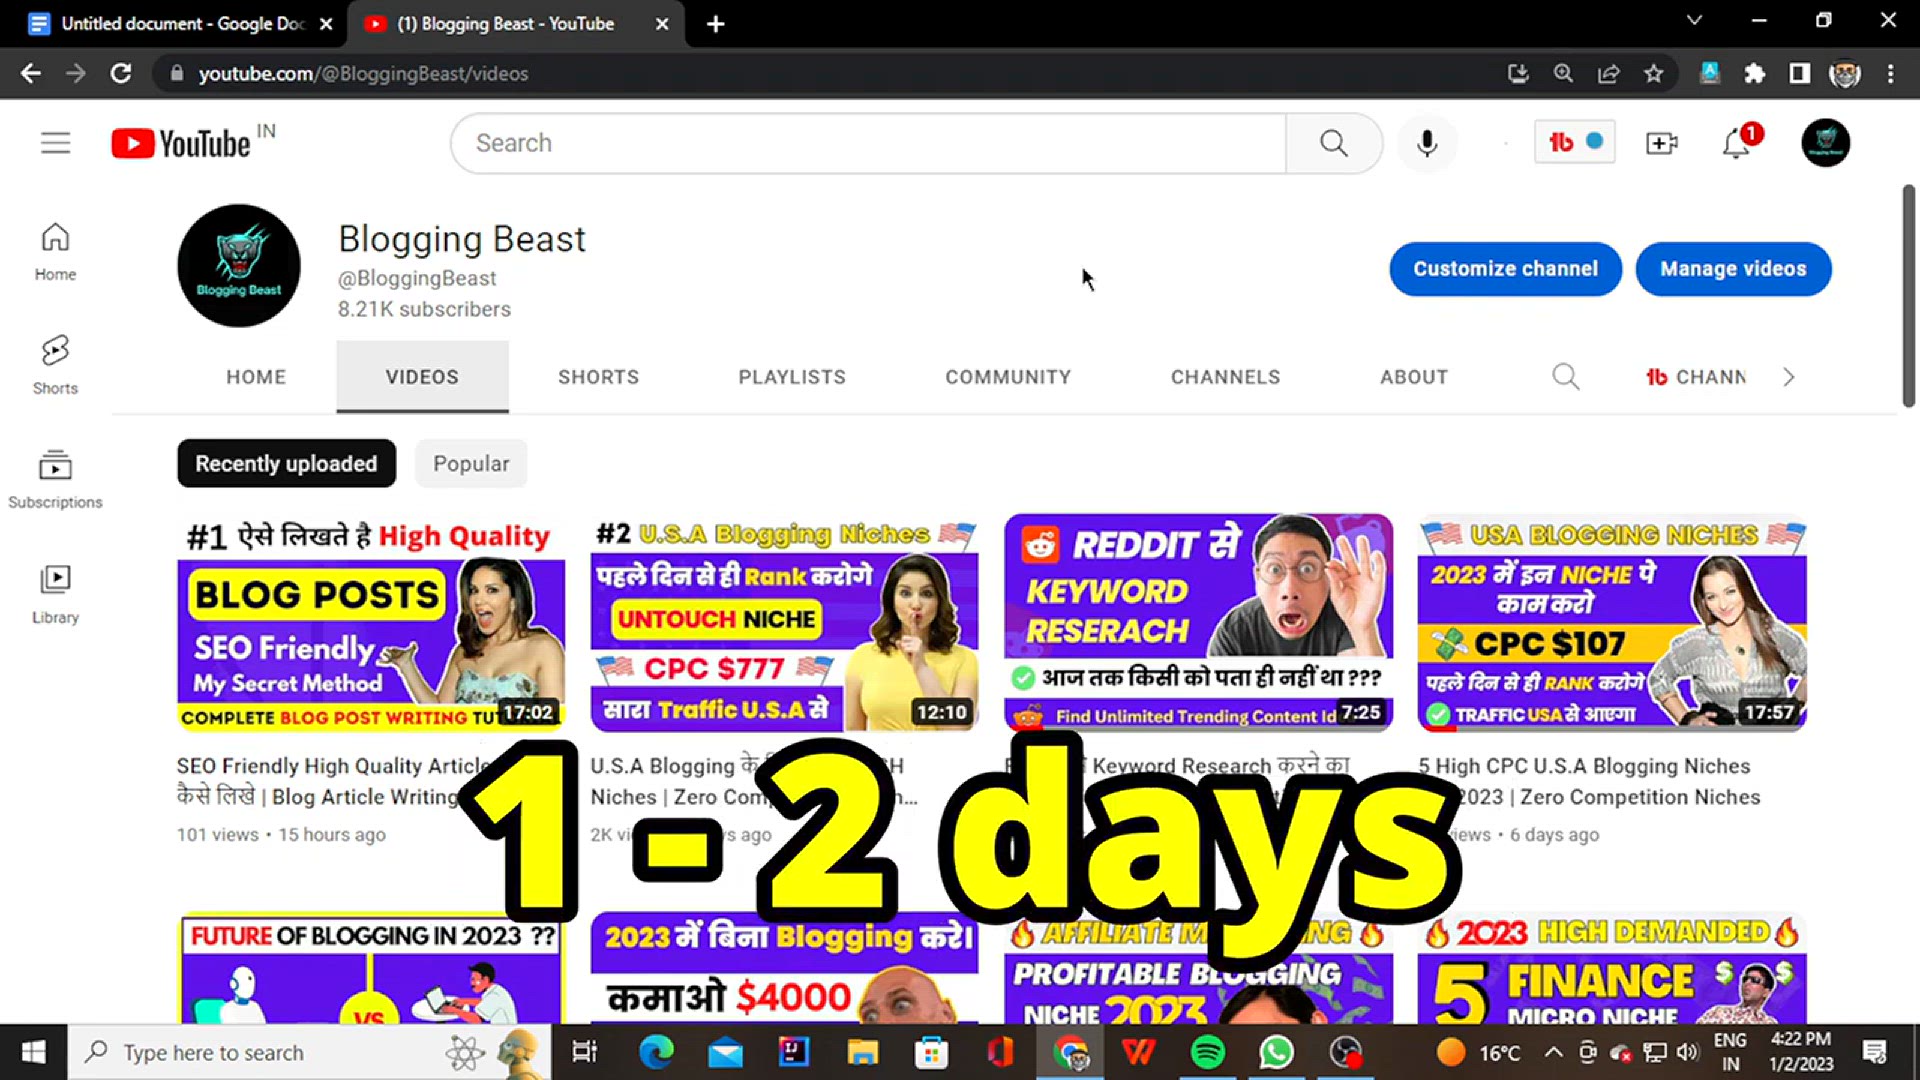Screen dimensions: 1920x1080
Task: Open WhatsApp from taskbar
Action: click(1277, 1052)
